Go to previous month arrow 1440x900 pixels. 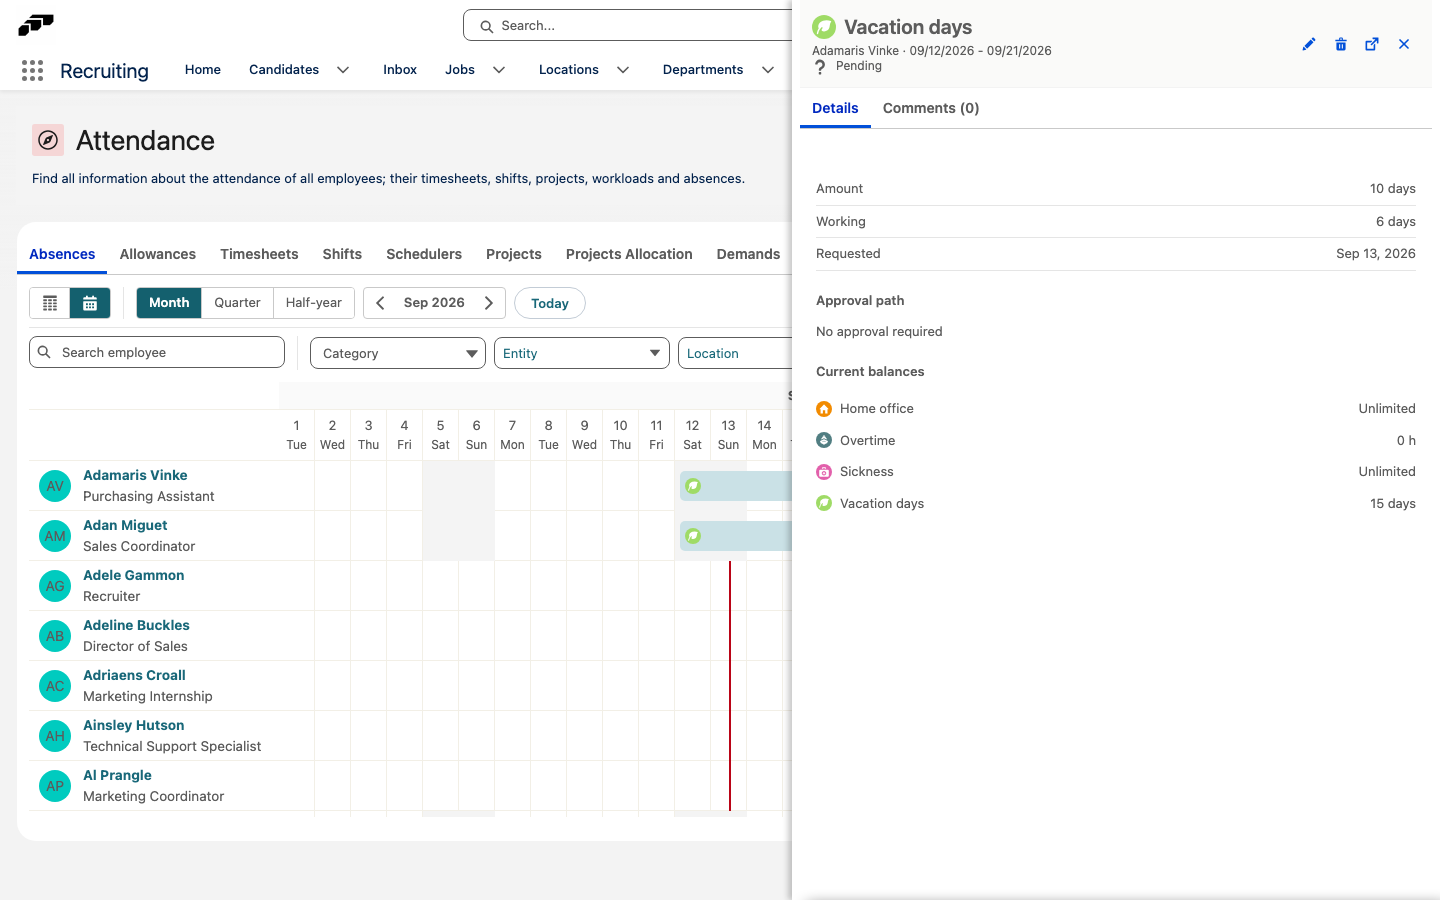click(x=380, y=303)
